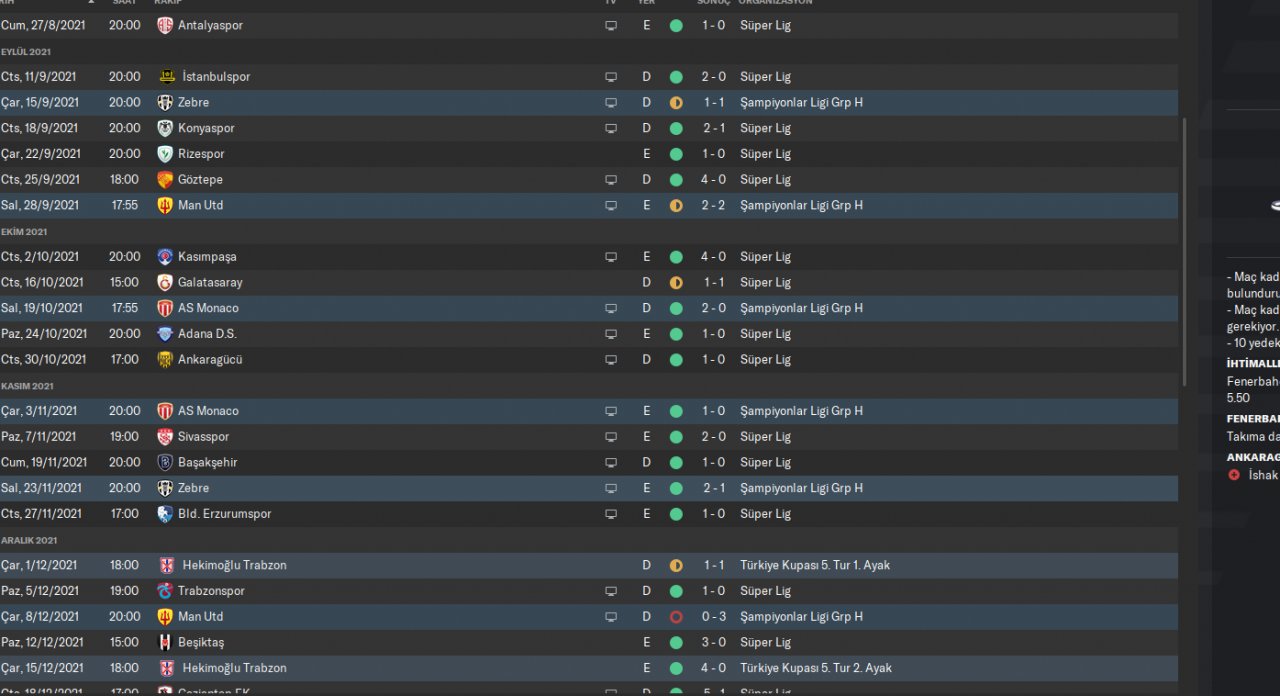Open the Antalyaspor team name link
Image resolution: width=1280 pixels, height=696 pixels.
click(210, 26)
